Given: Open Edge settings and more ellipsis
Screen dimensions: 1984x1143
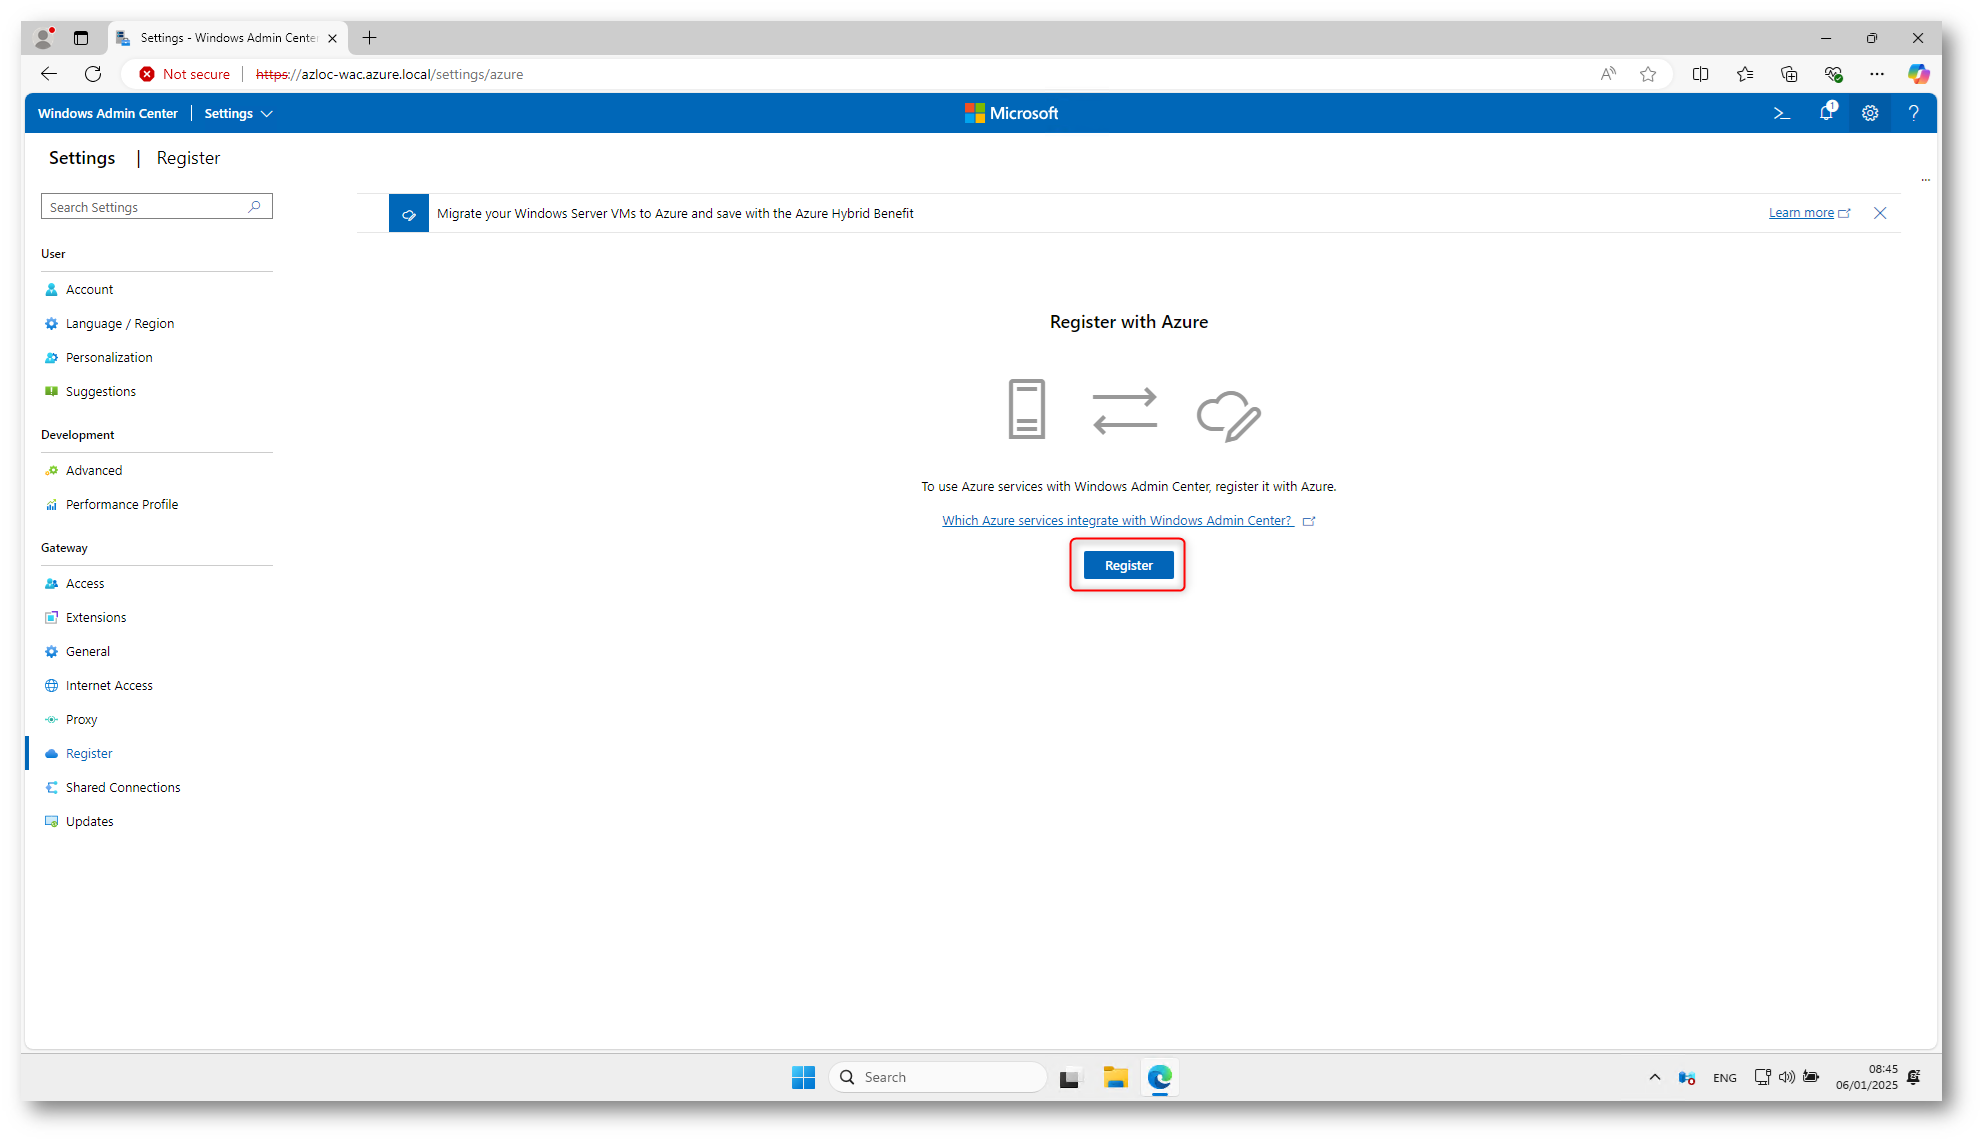Looking at the screenshot, I should point(1877,74).
